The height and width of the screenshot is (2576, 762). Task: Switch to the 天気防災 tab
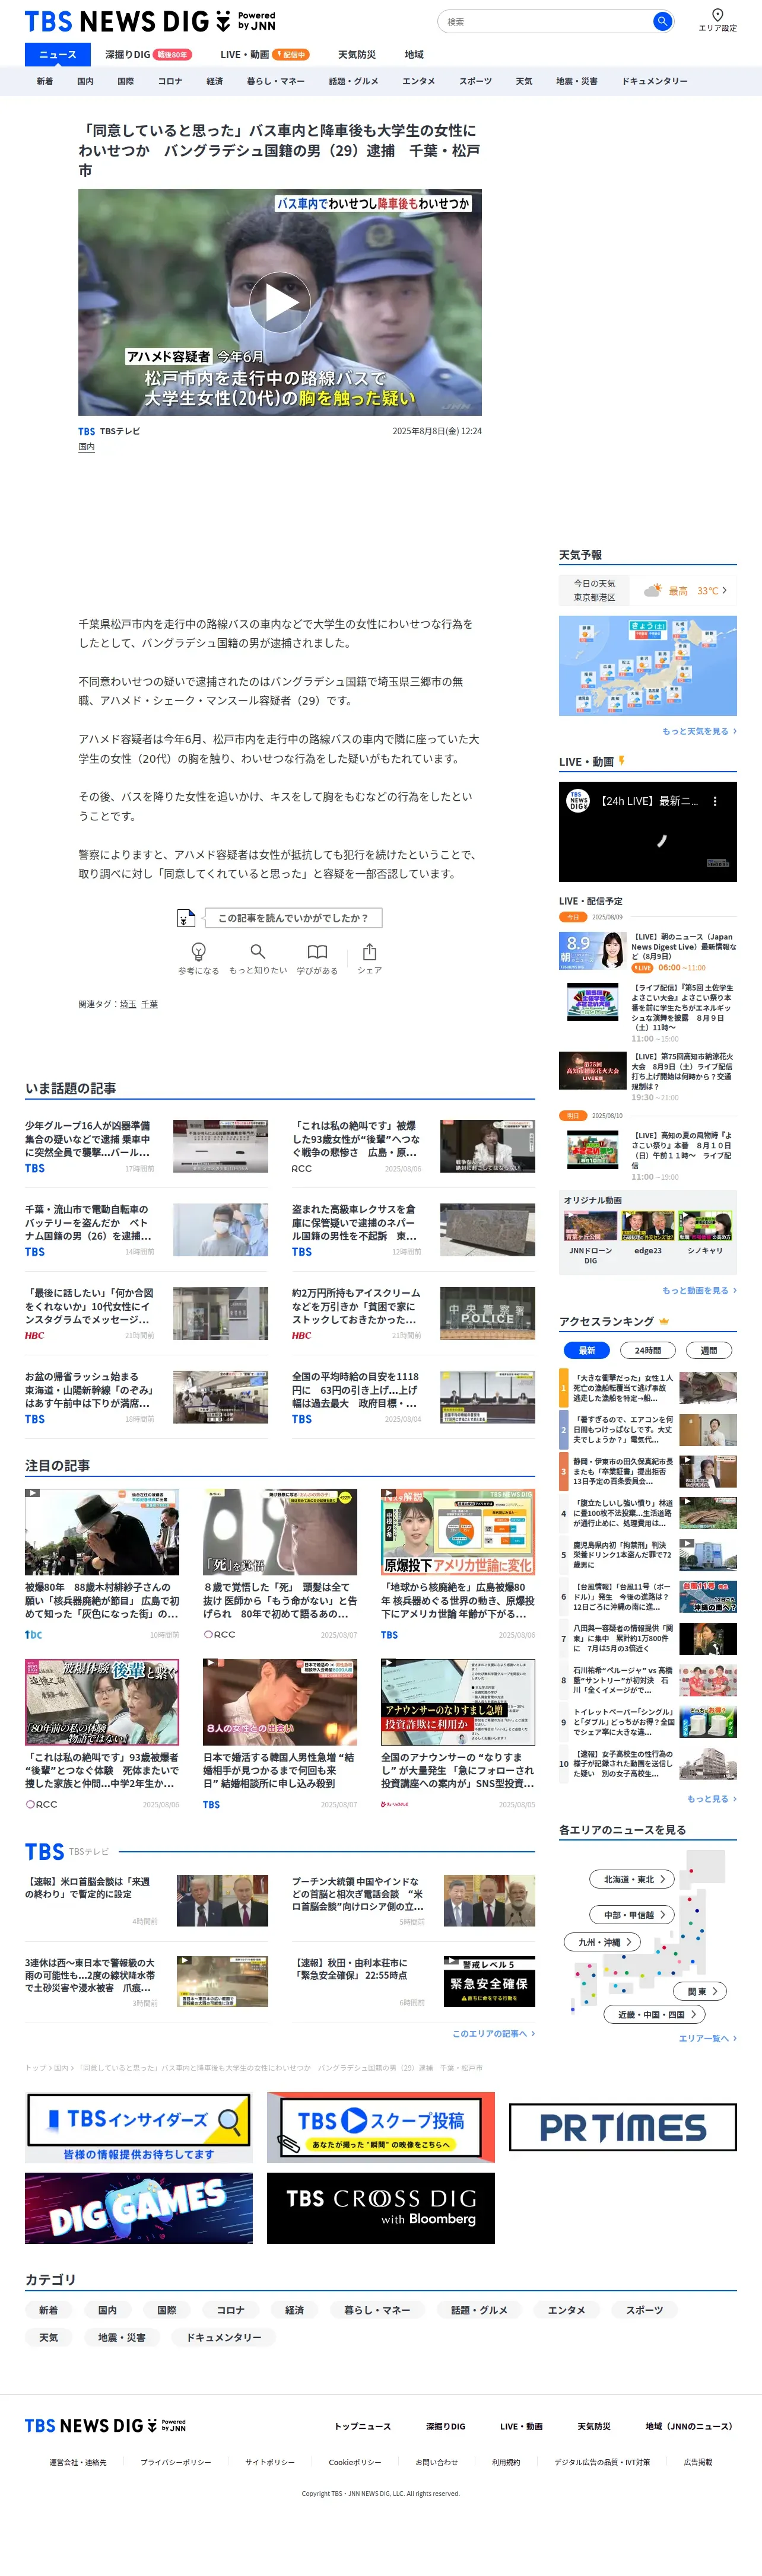point(357,54)
